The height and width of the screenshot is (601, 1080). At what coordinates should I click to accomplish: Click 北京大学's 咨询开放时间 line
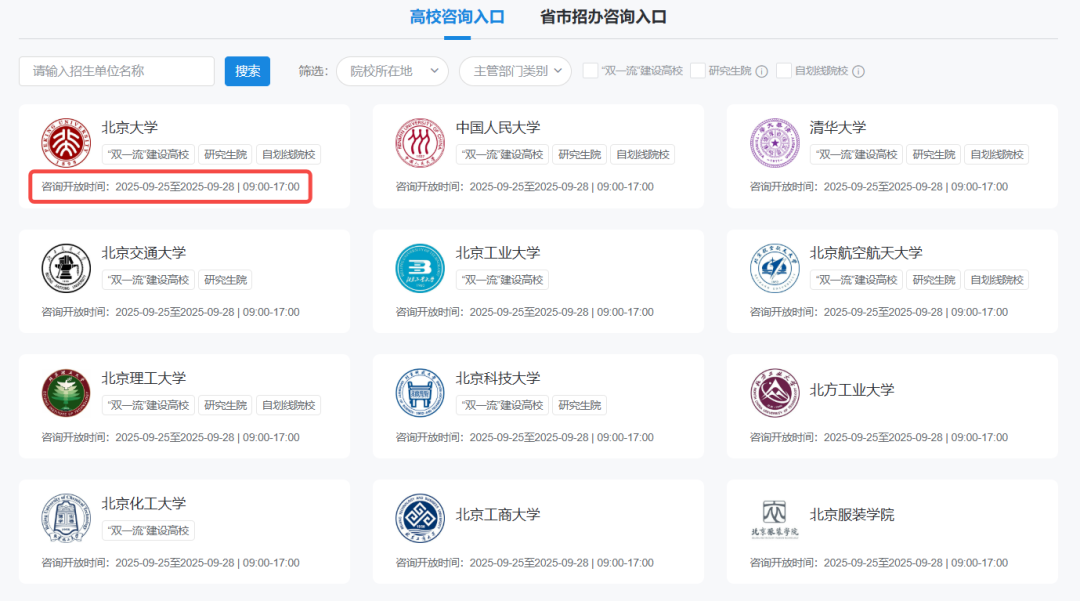(170, 187)
